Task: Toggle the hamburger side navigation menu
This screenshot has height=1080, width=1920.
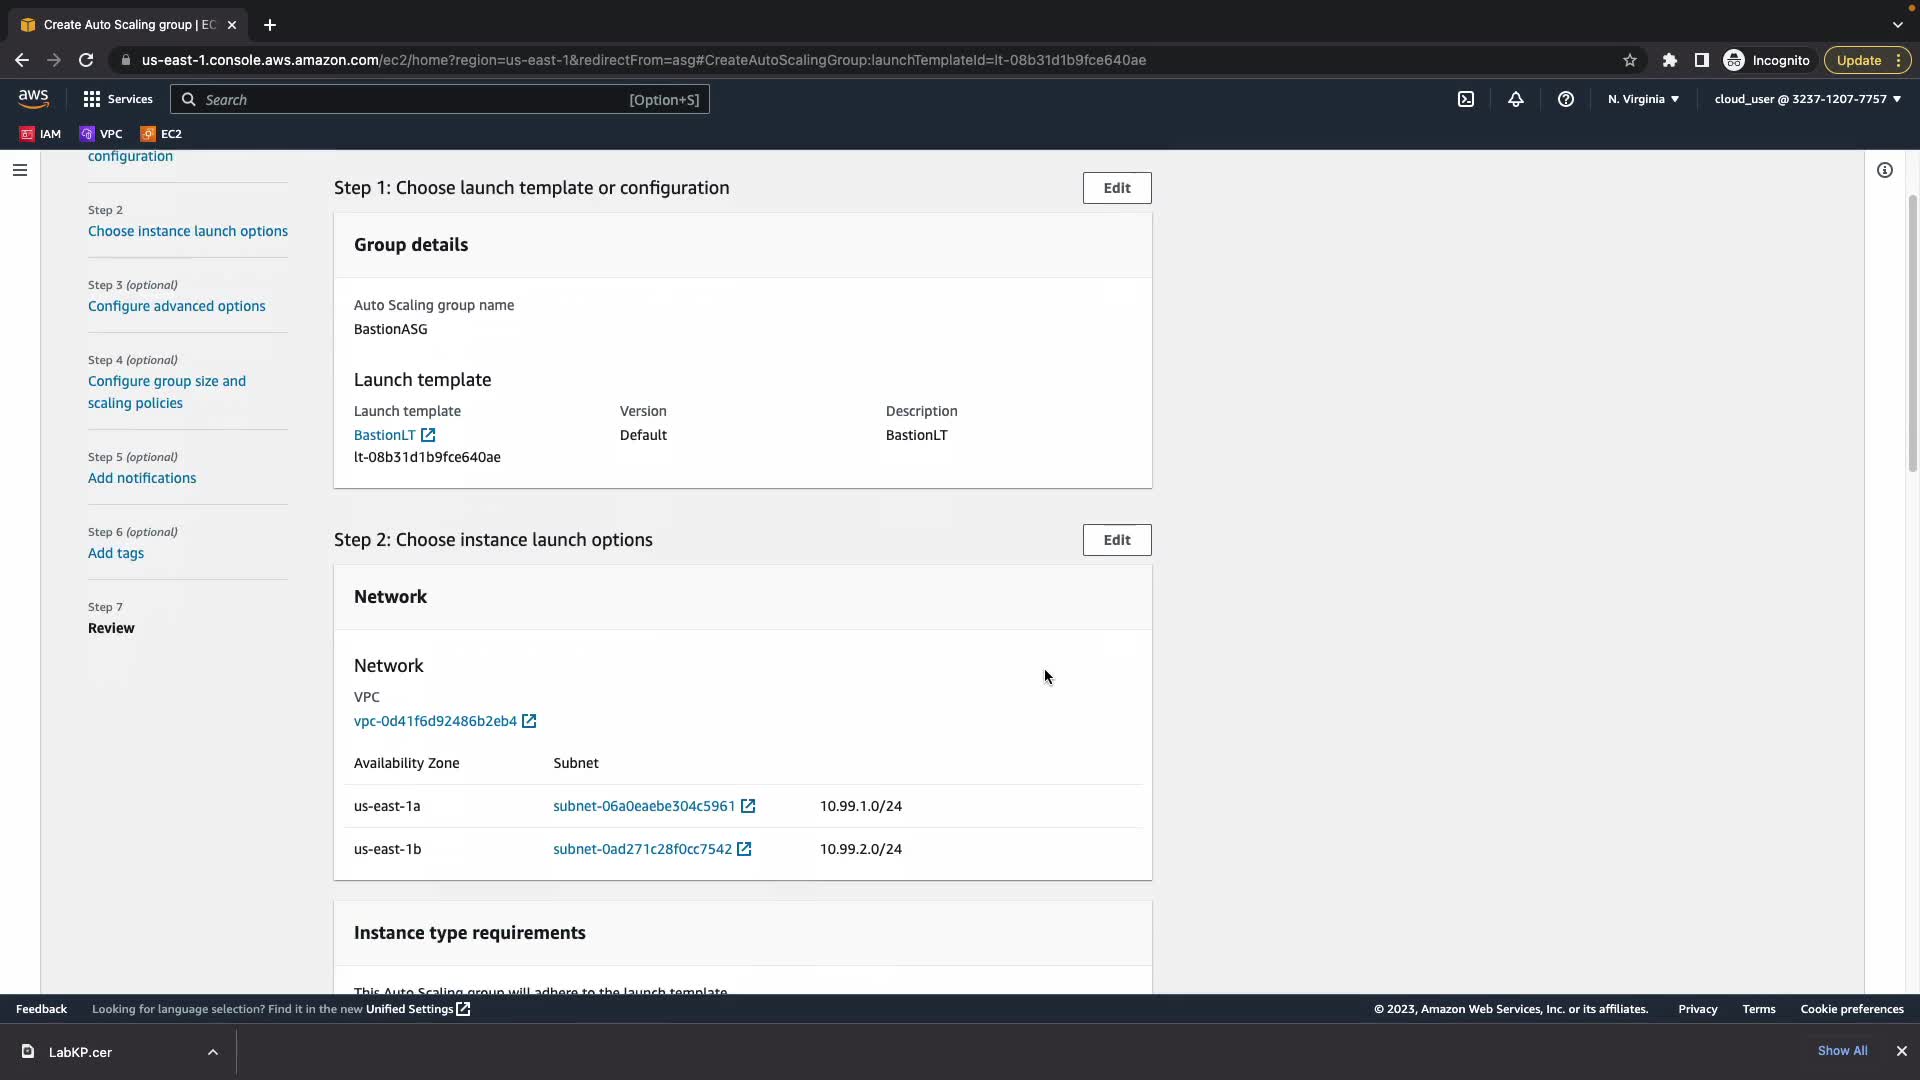Action: (x=19, y=170)
